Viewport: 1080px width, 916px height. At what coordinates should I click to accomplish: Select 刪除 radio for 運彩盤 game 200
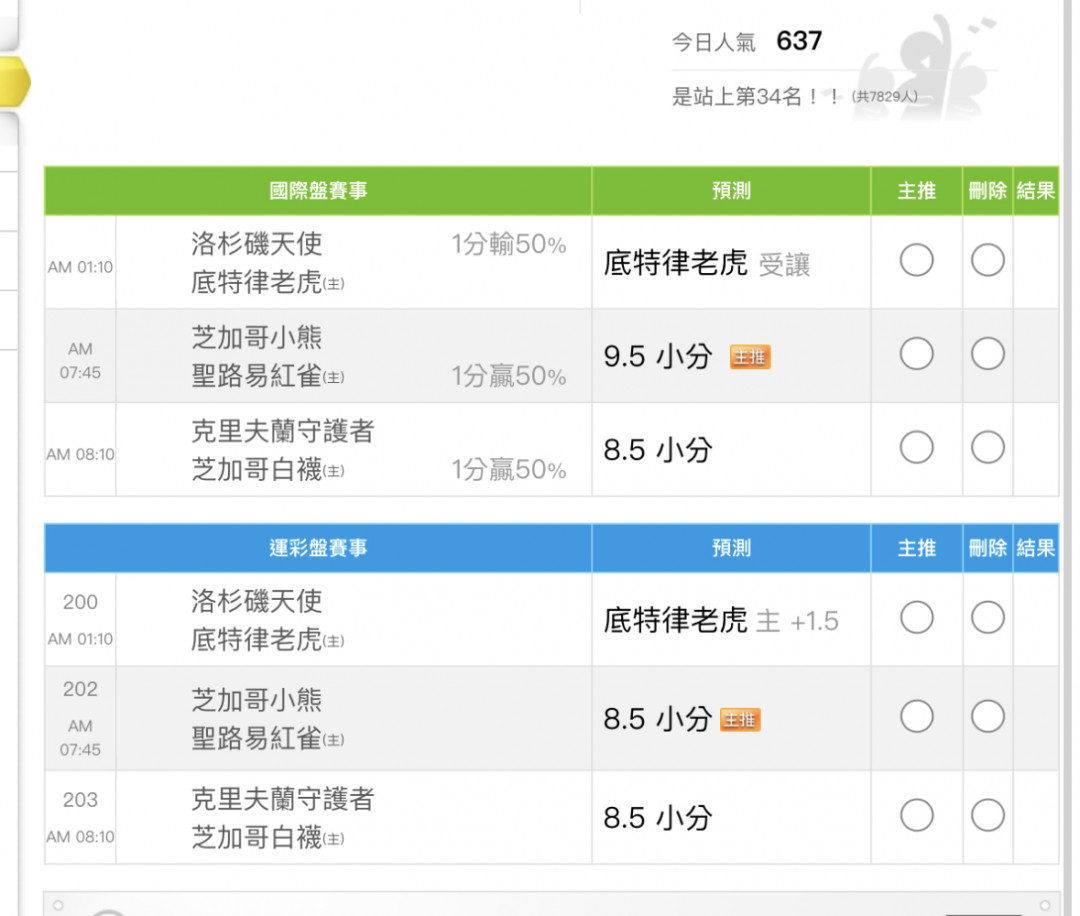click(x=987, y=618)
